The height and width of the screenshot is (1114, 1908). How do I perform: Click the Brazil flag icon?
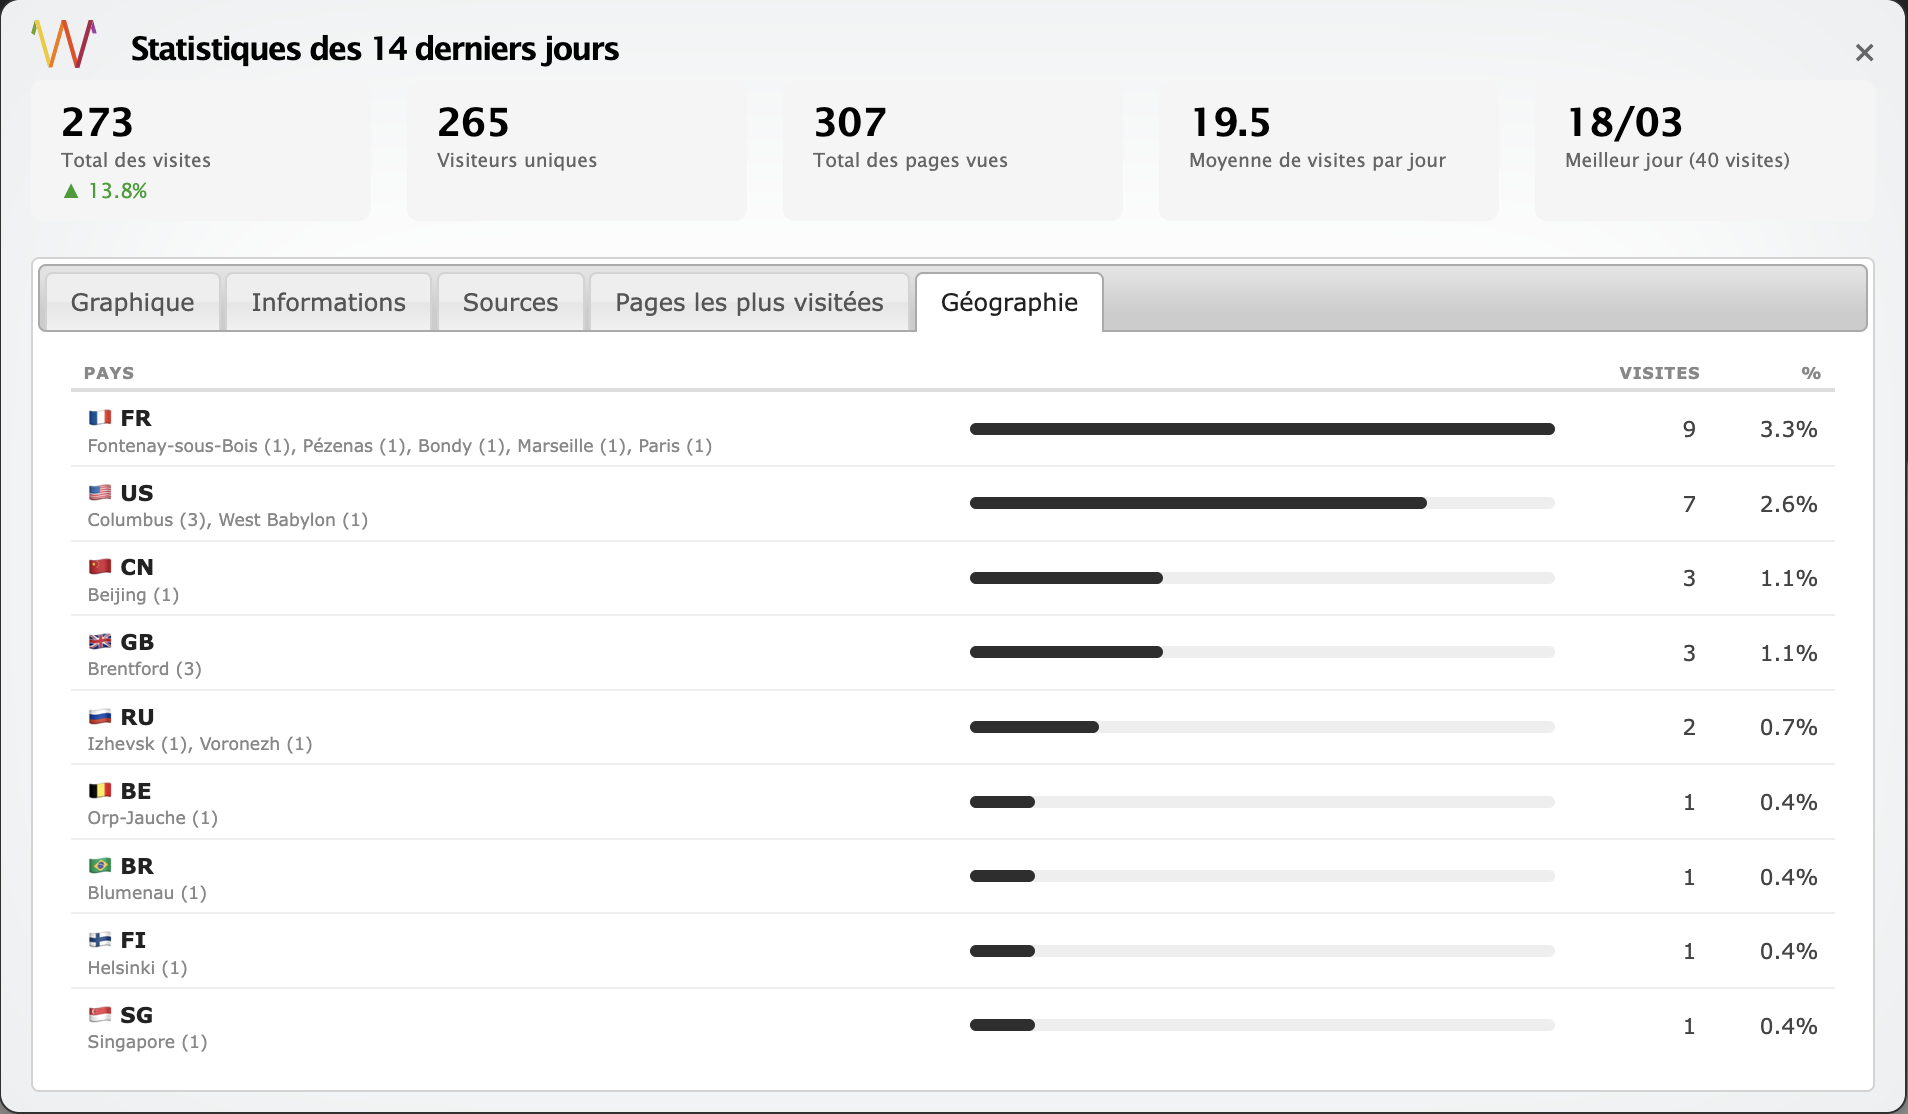100,866
